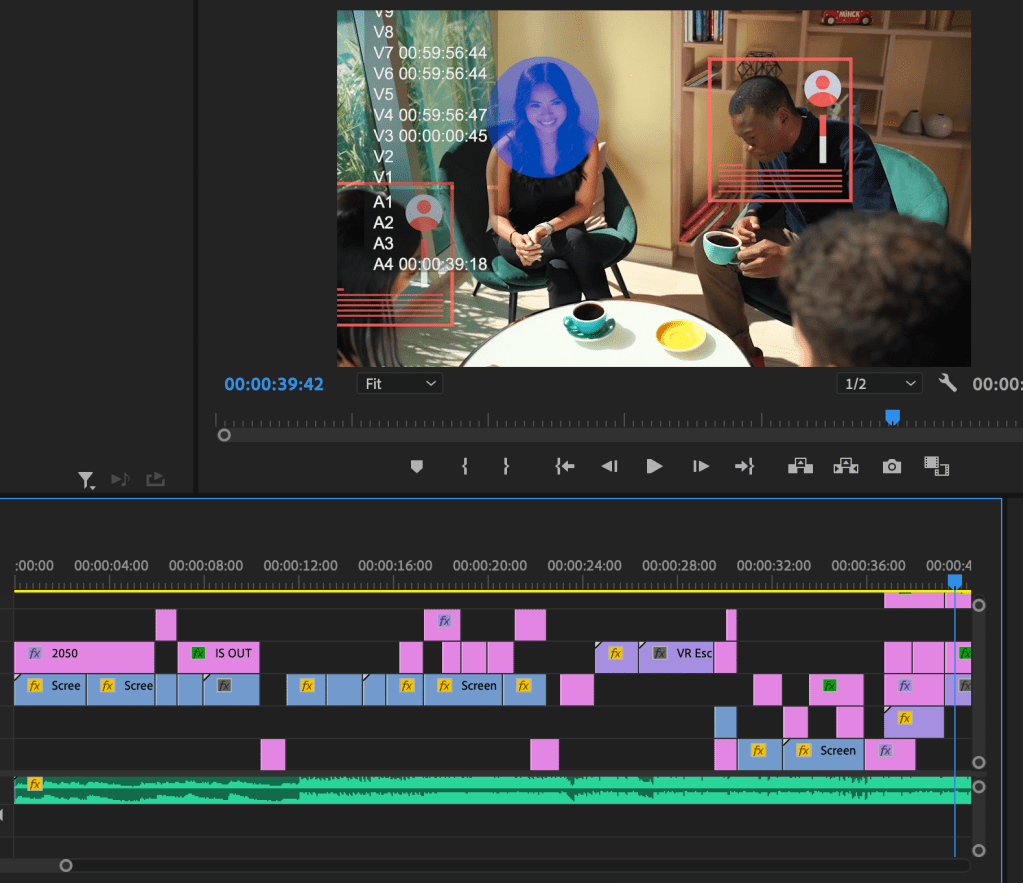Export frame with the camera icon

coord(891,466)
